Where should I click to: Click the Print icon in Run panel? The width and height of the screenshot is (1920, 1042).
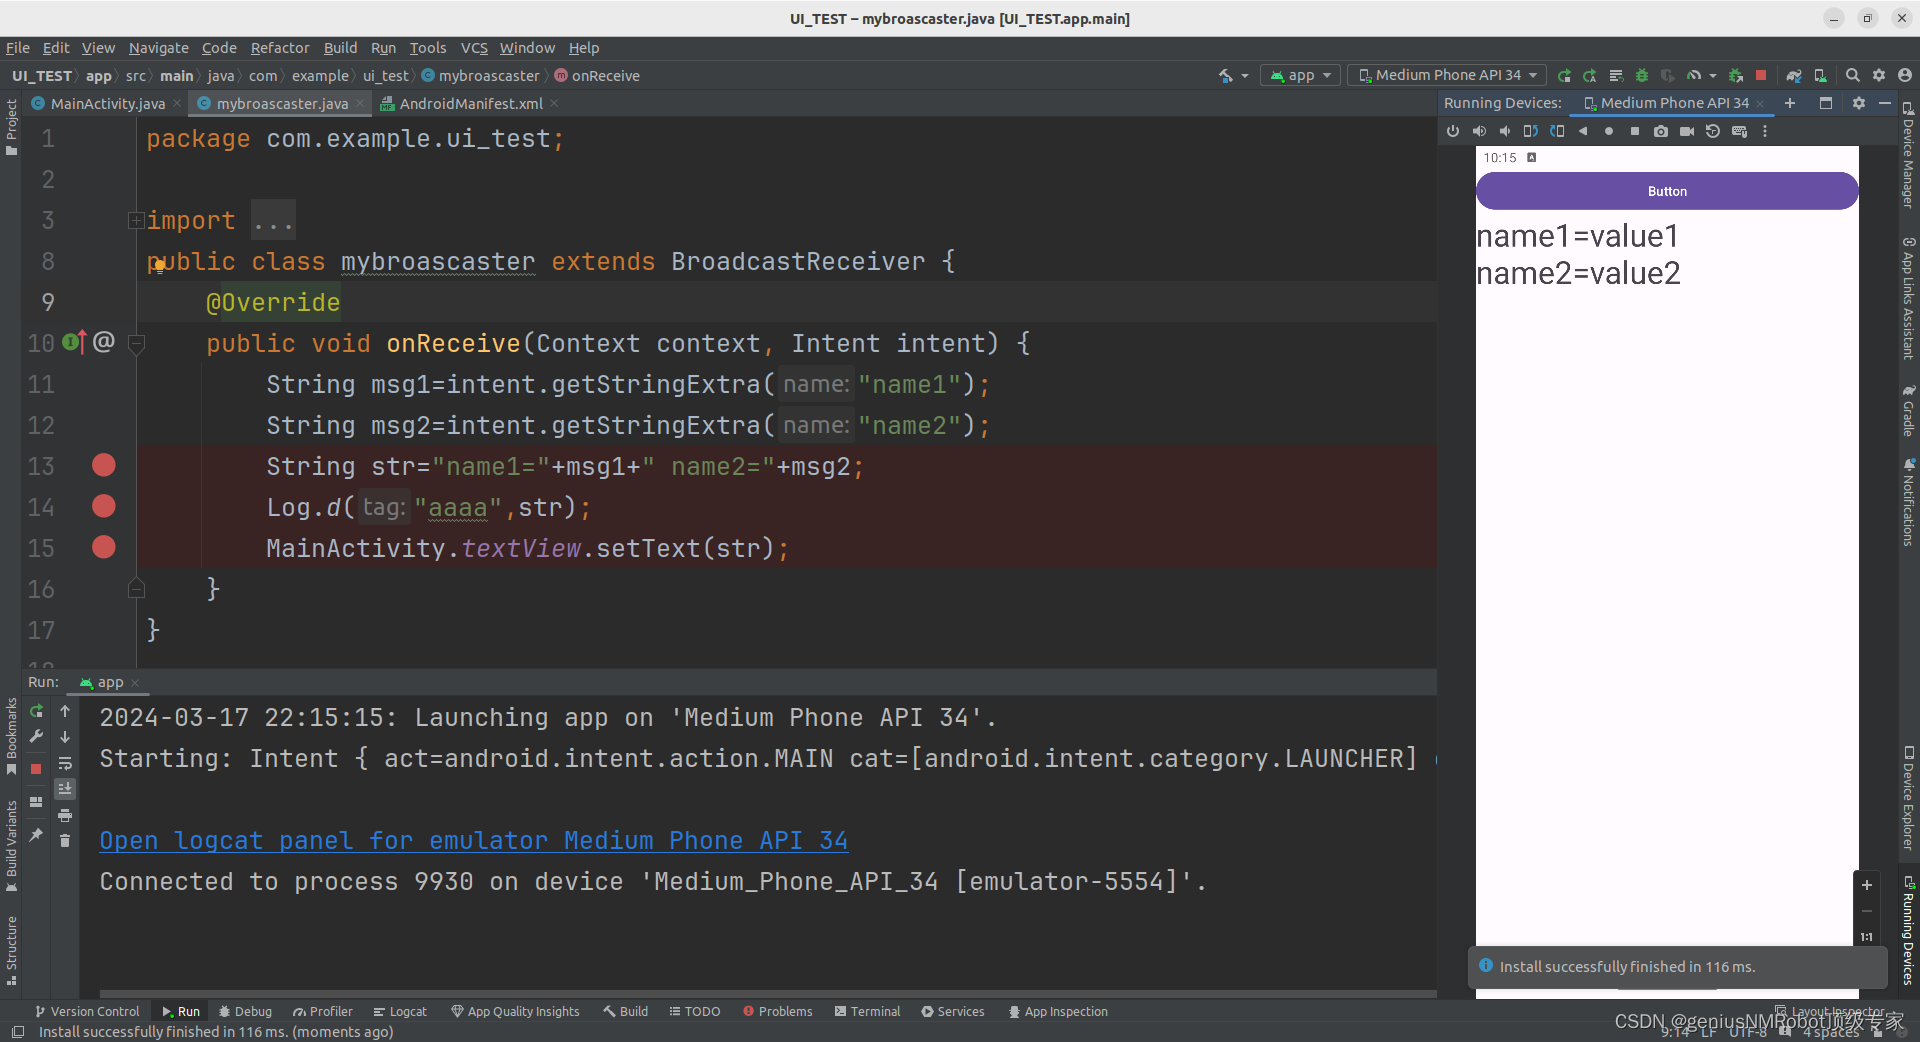65,815
